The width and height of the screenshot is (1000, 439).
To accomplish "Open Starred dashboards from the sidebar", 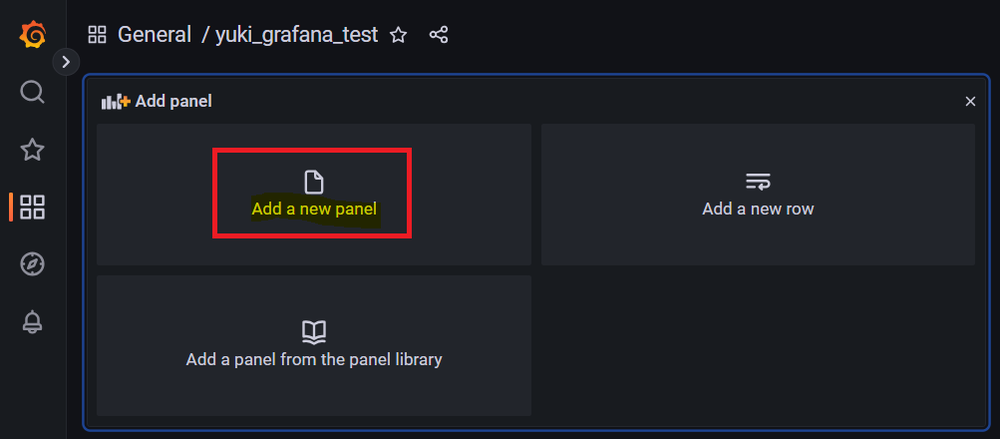I will click(x=32, y=150).
